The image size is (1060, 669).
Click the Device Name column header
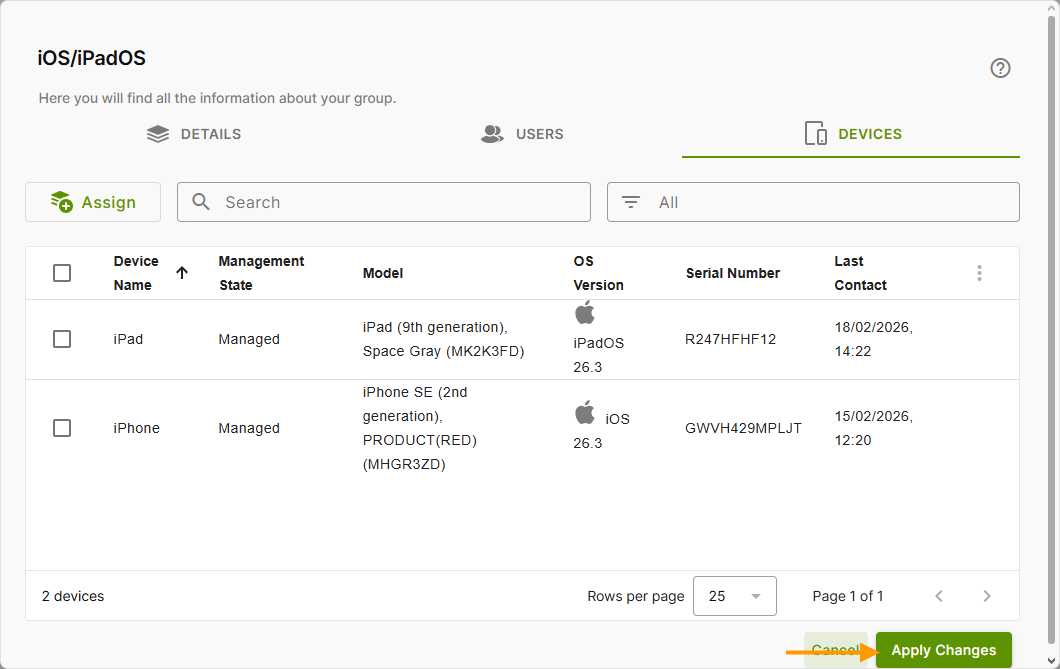coord(136,273)
